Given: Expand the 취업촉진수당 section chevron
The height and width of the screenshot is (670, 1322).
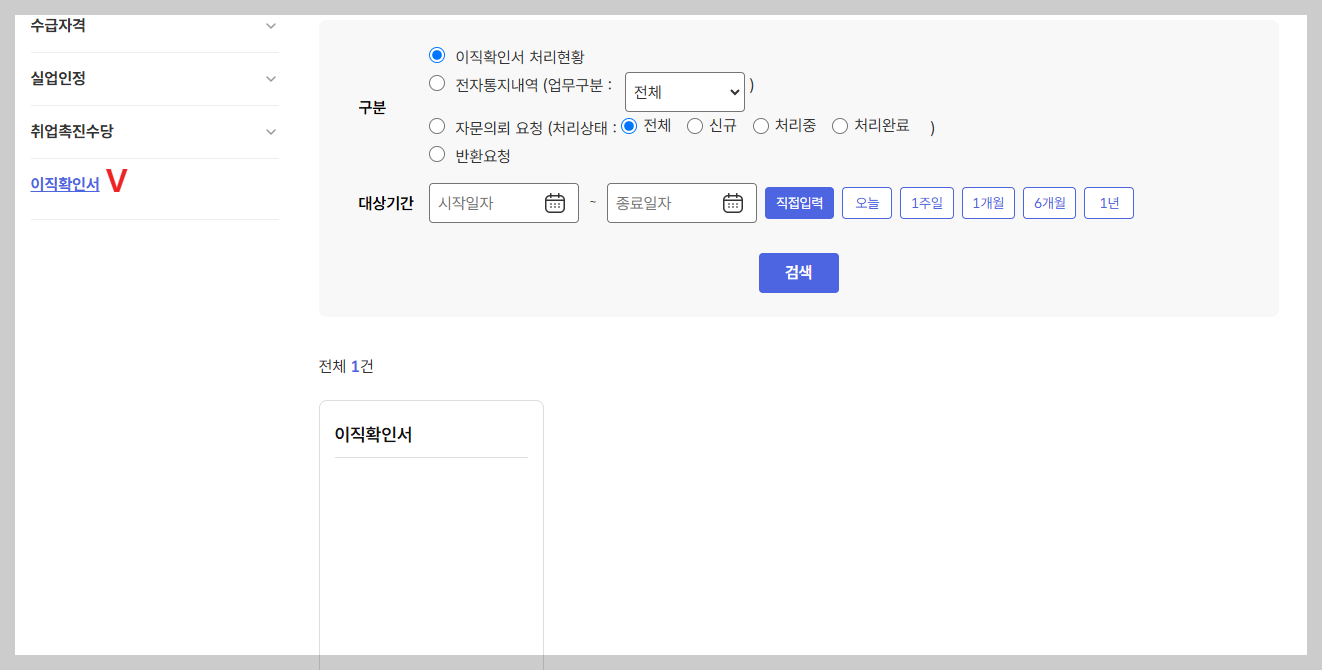Looking at the screenshot, I should tap(270, 131).
